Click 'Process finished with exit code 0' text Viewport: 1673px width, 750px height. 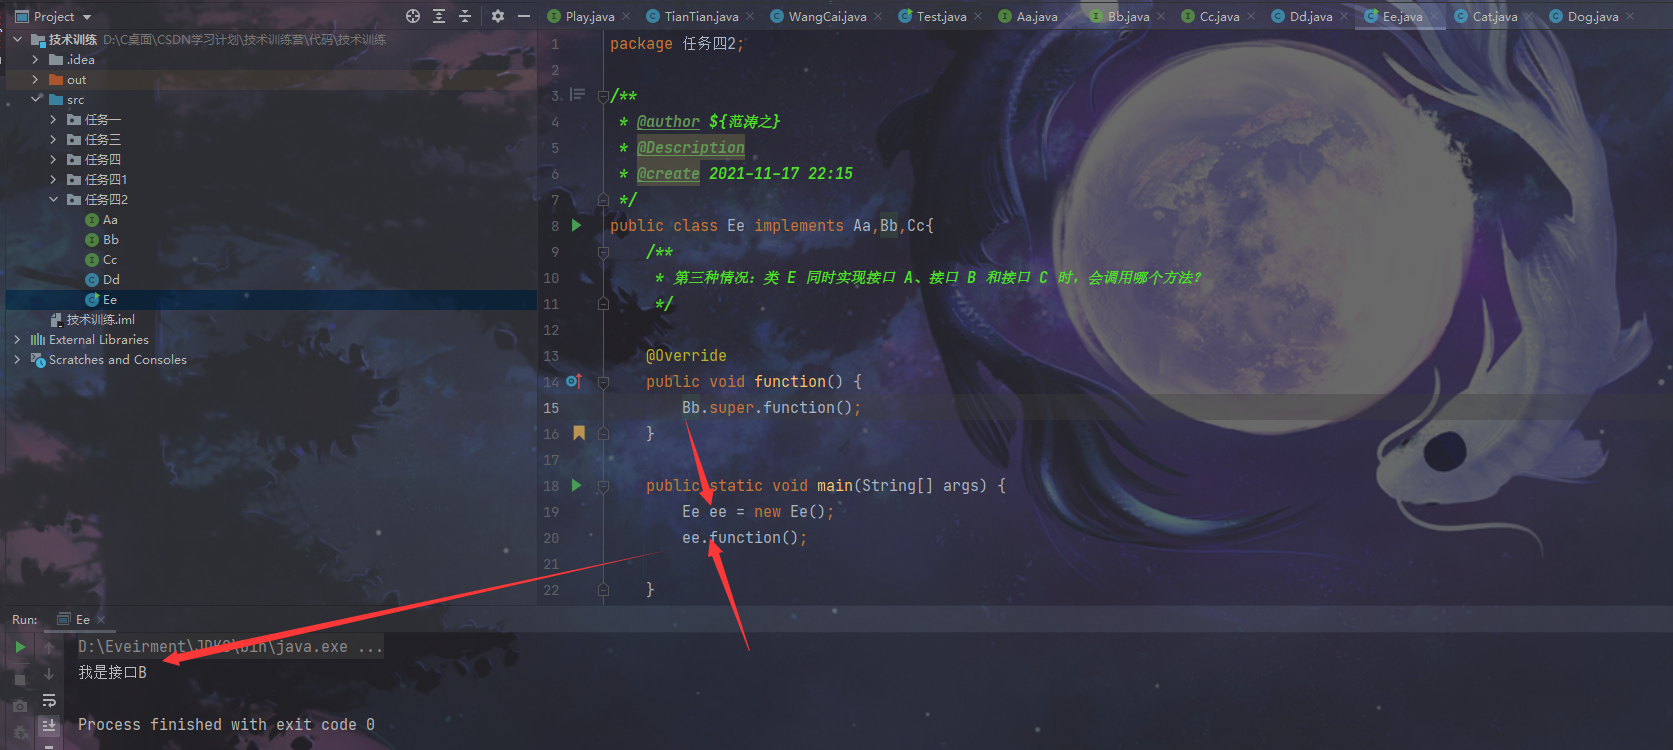[x=226, y=725]
